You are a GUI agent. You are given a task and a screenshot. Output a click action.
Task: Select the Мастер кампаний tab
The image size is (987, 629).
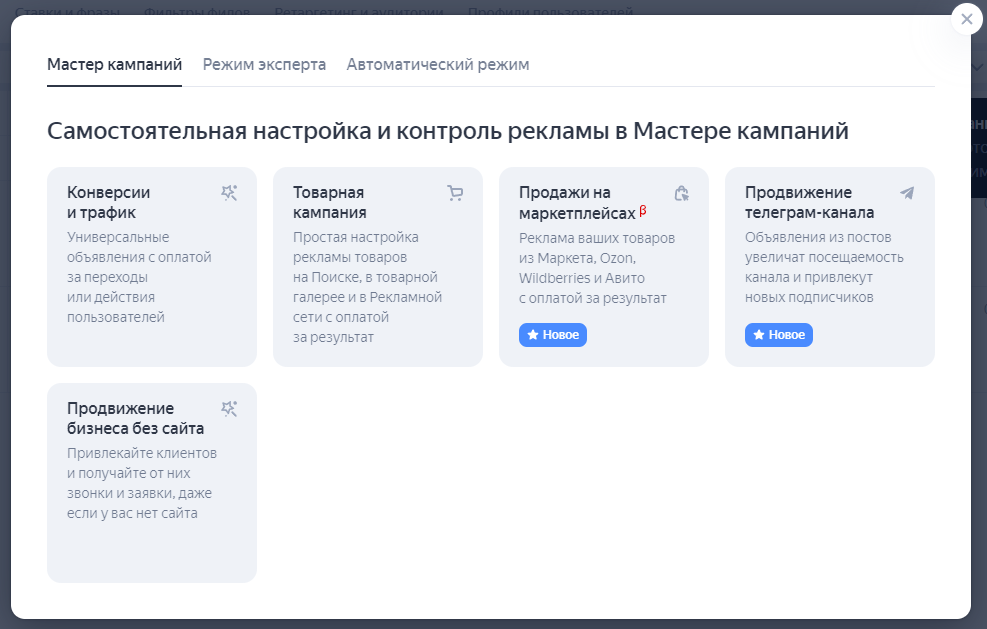(113, 63)
